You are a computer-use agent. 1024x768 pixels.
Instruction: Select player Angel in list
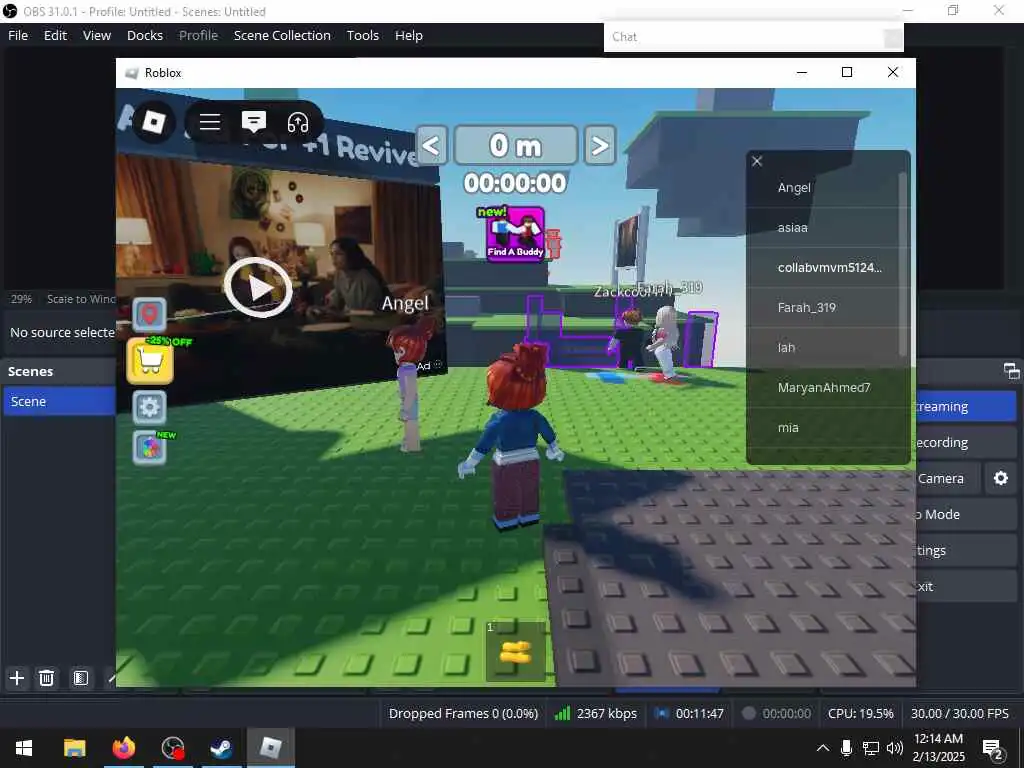pyautogui.click(x=823, y=188)
